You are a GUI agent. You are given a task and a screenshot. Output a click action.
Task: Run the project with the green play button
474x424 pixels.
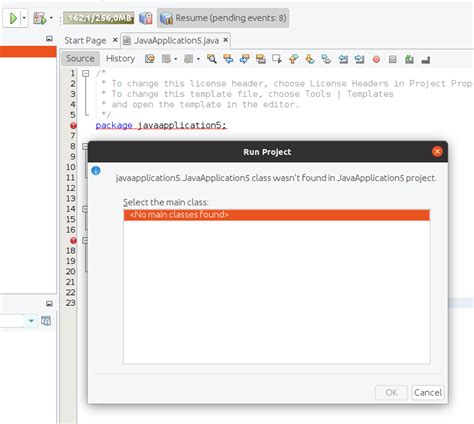pyautogui.click(x=13, y=18)
